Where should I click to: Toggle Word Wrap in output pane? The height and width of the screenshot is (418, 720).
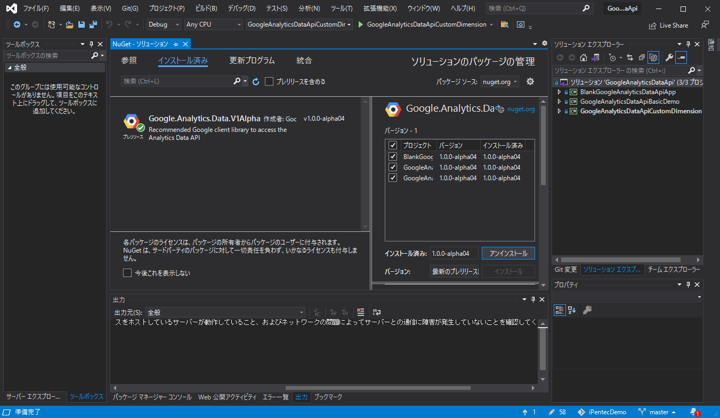(377, 312)
